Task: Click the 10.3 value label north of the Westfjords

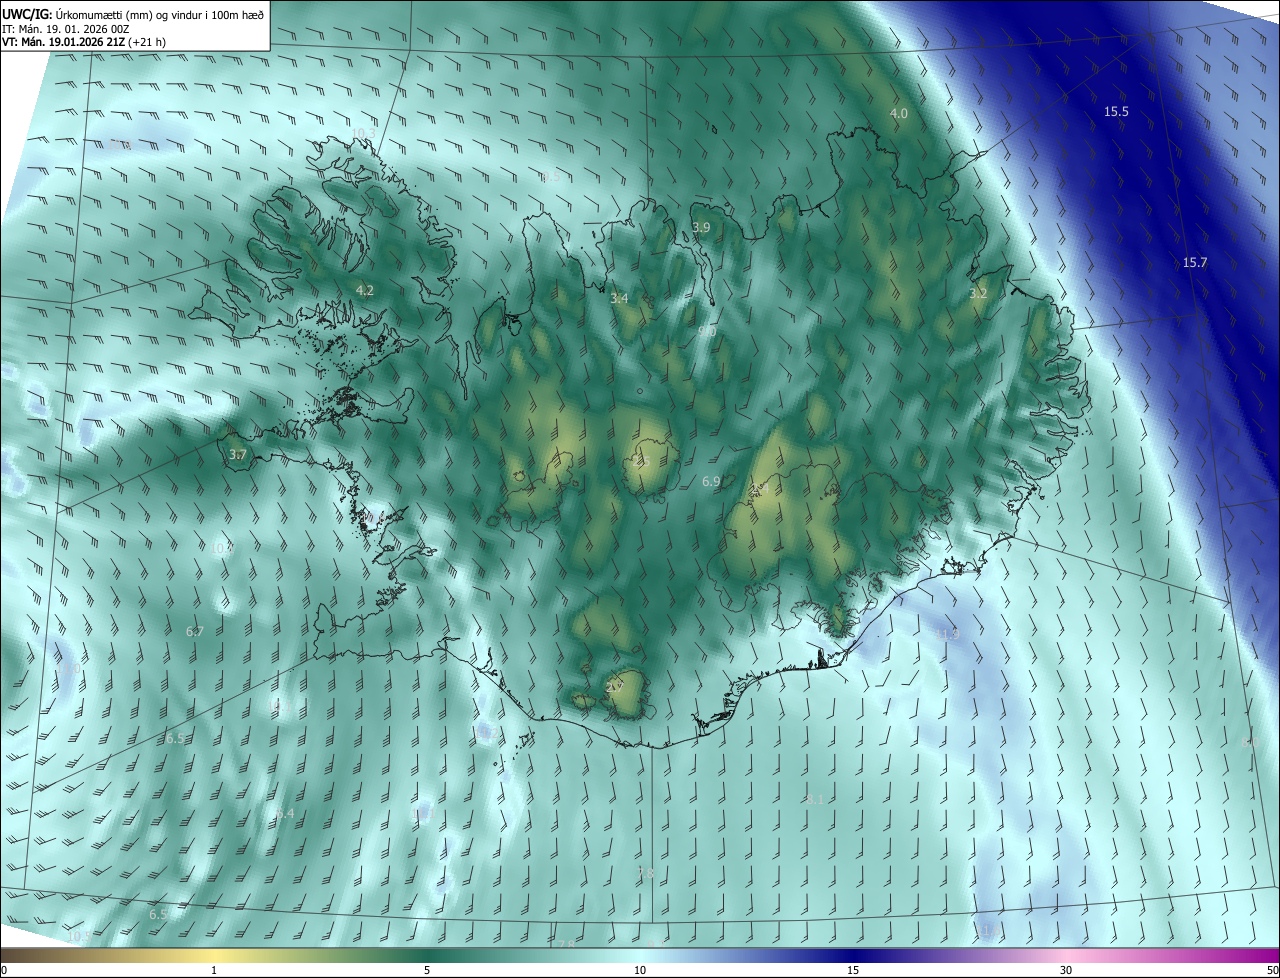Action: tap(363, 133)
